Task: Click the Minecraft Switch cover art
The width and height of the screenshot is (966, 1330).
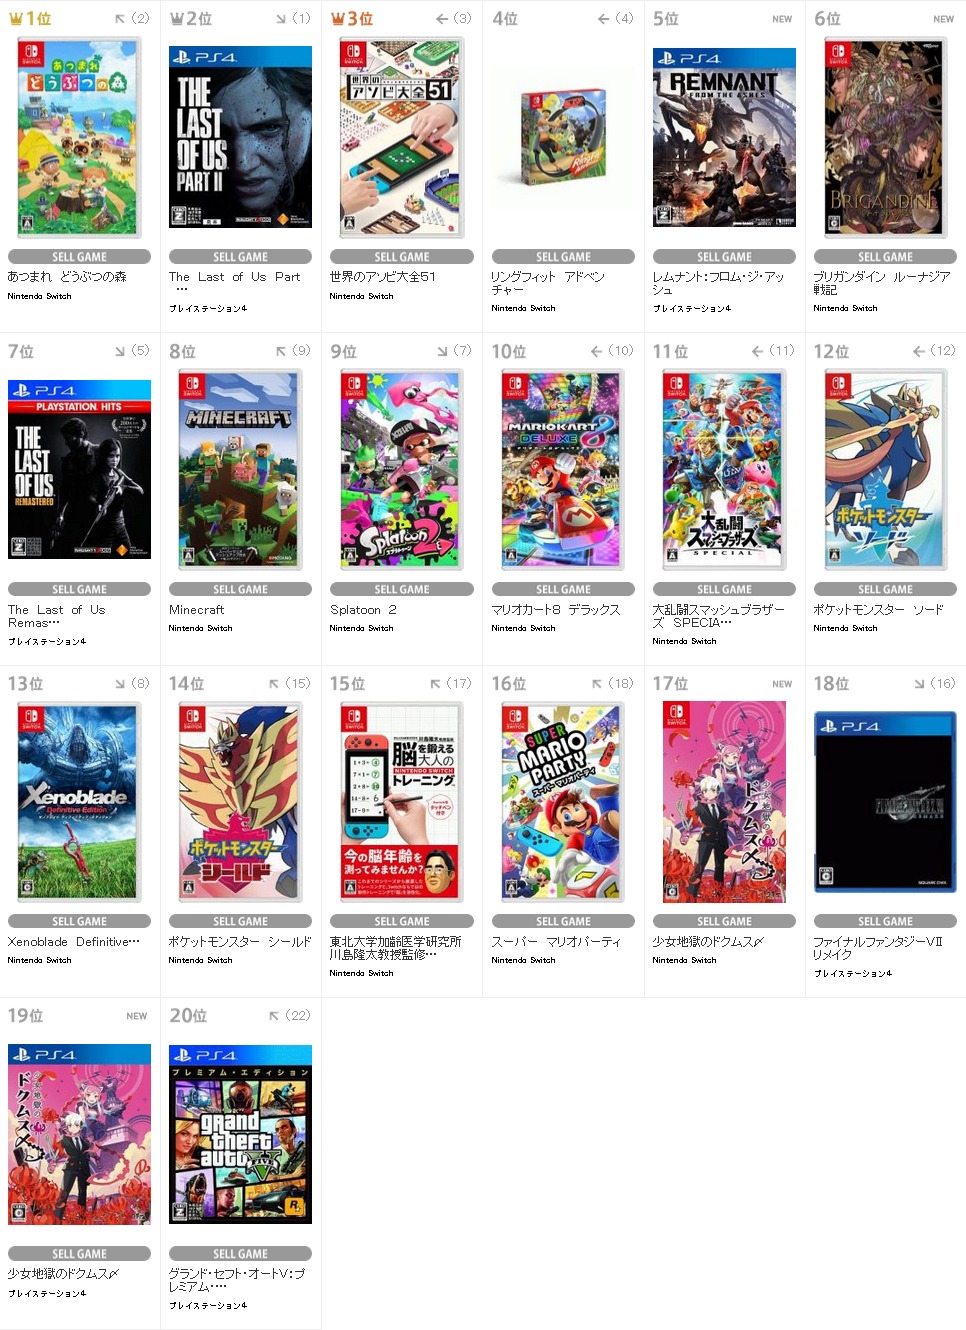Action: tap(240, 470)
